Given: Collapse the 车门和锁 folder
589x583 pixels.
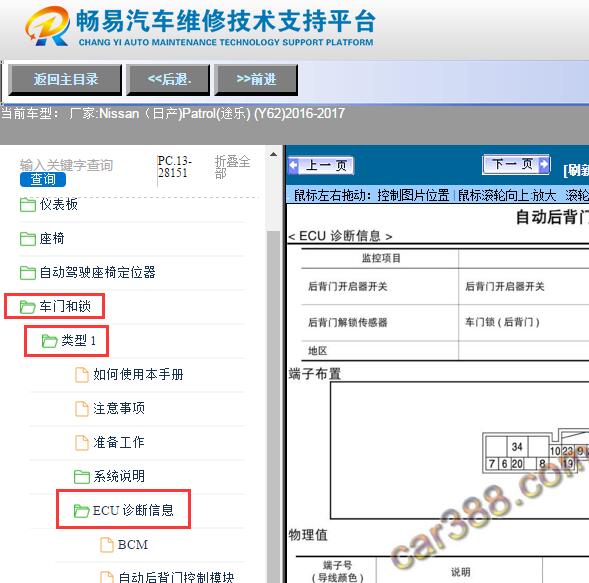Looking at the screenshot, I should pos(65,307).
